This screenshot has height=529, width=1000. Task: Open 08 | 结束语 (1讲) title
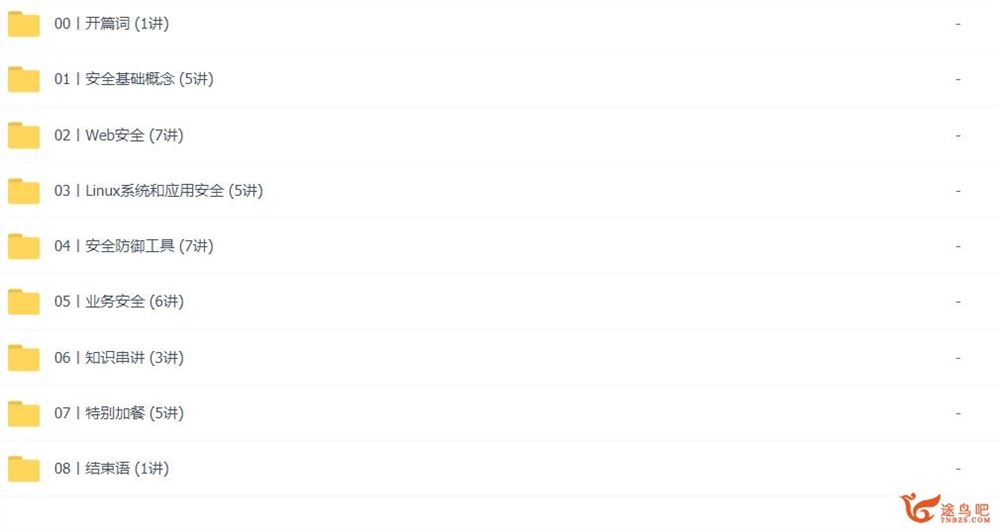tap(112, 468)
